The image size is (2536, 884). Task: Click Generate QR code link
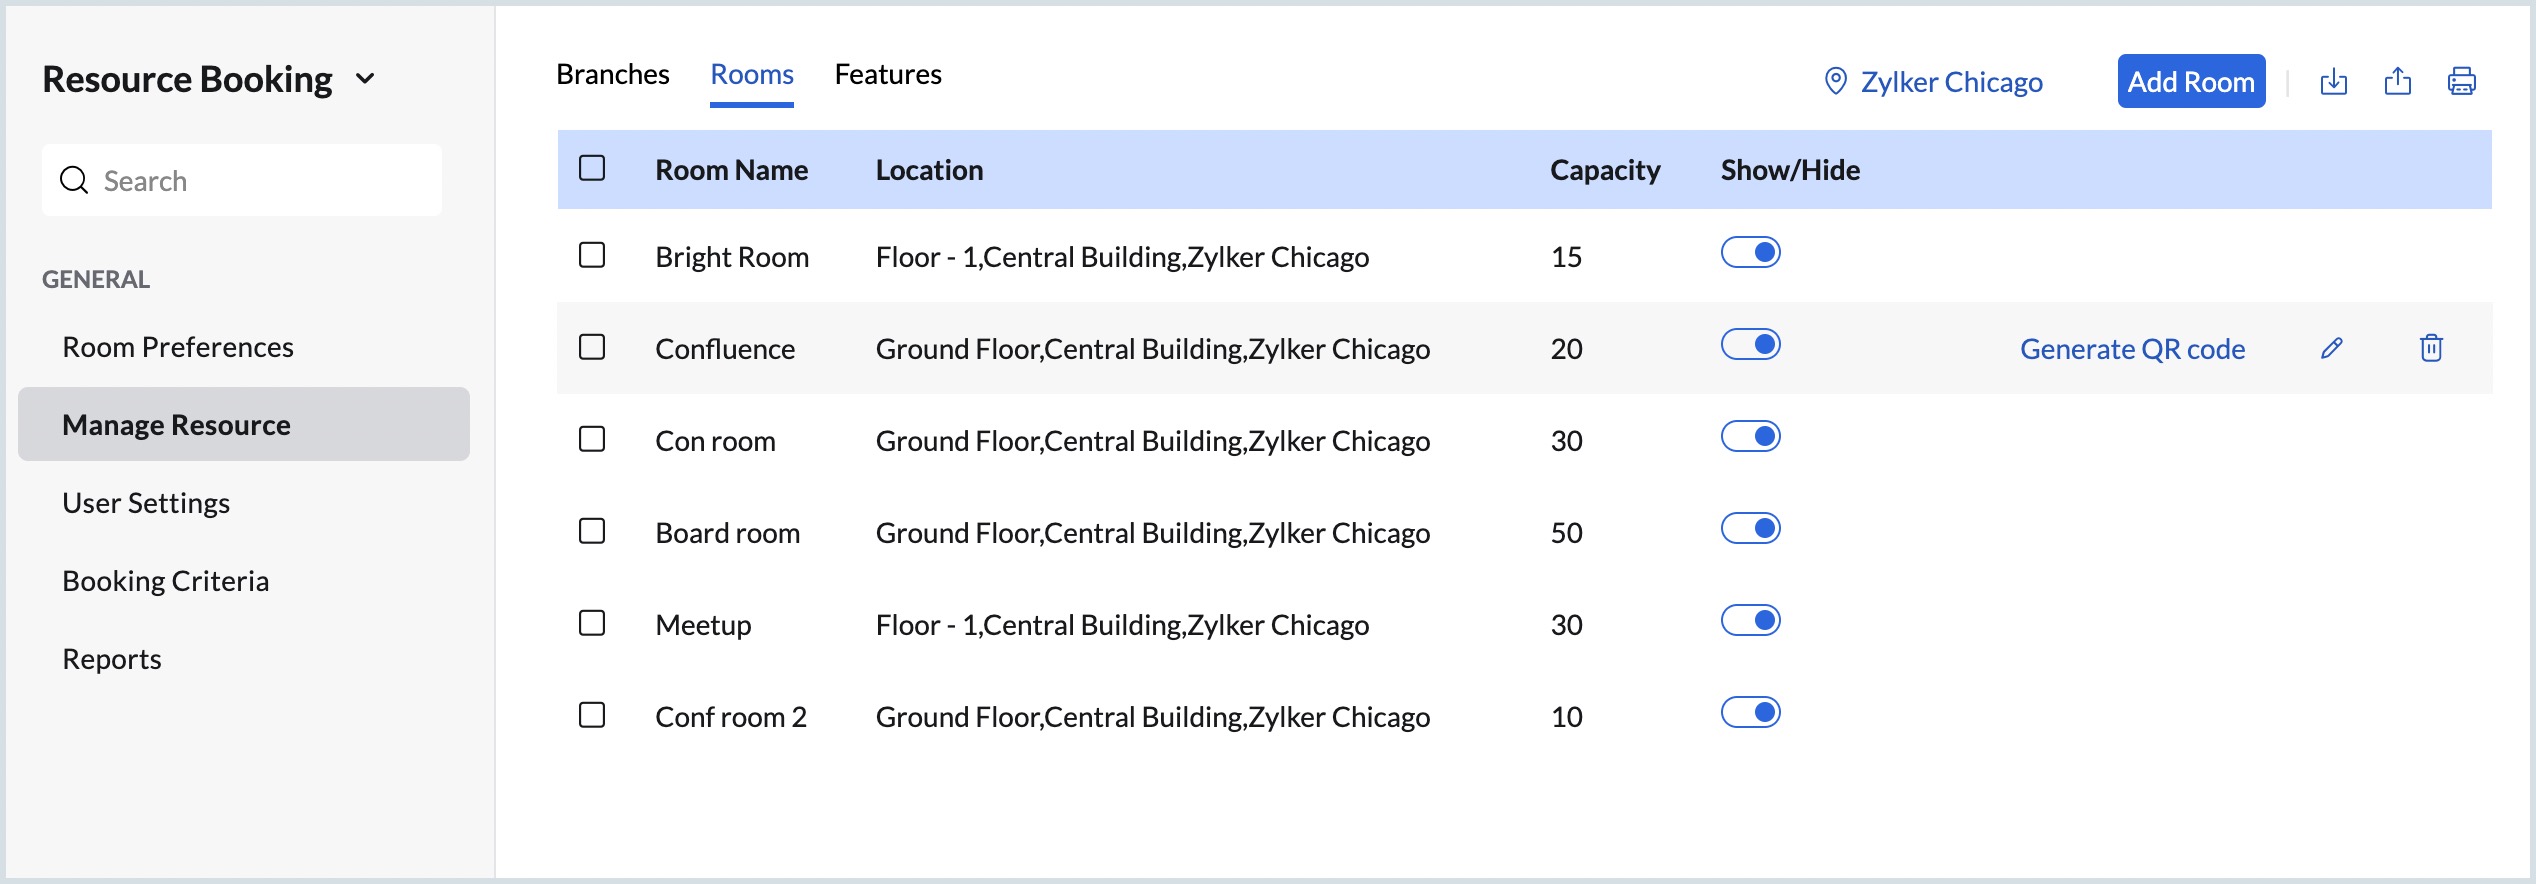[x=2132, y=349]
